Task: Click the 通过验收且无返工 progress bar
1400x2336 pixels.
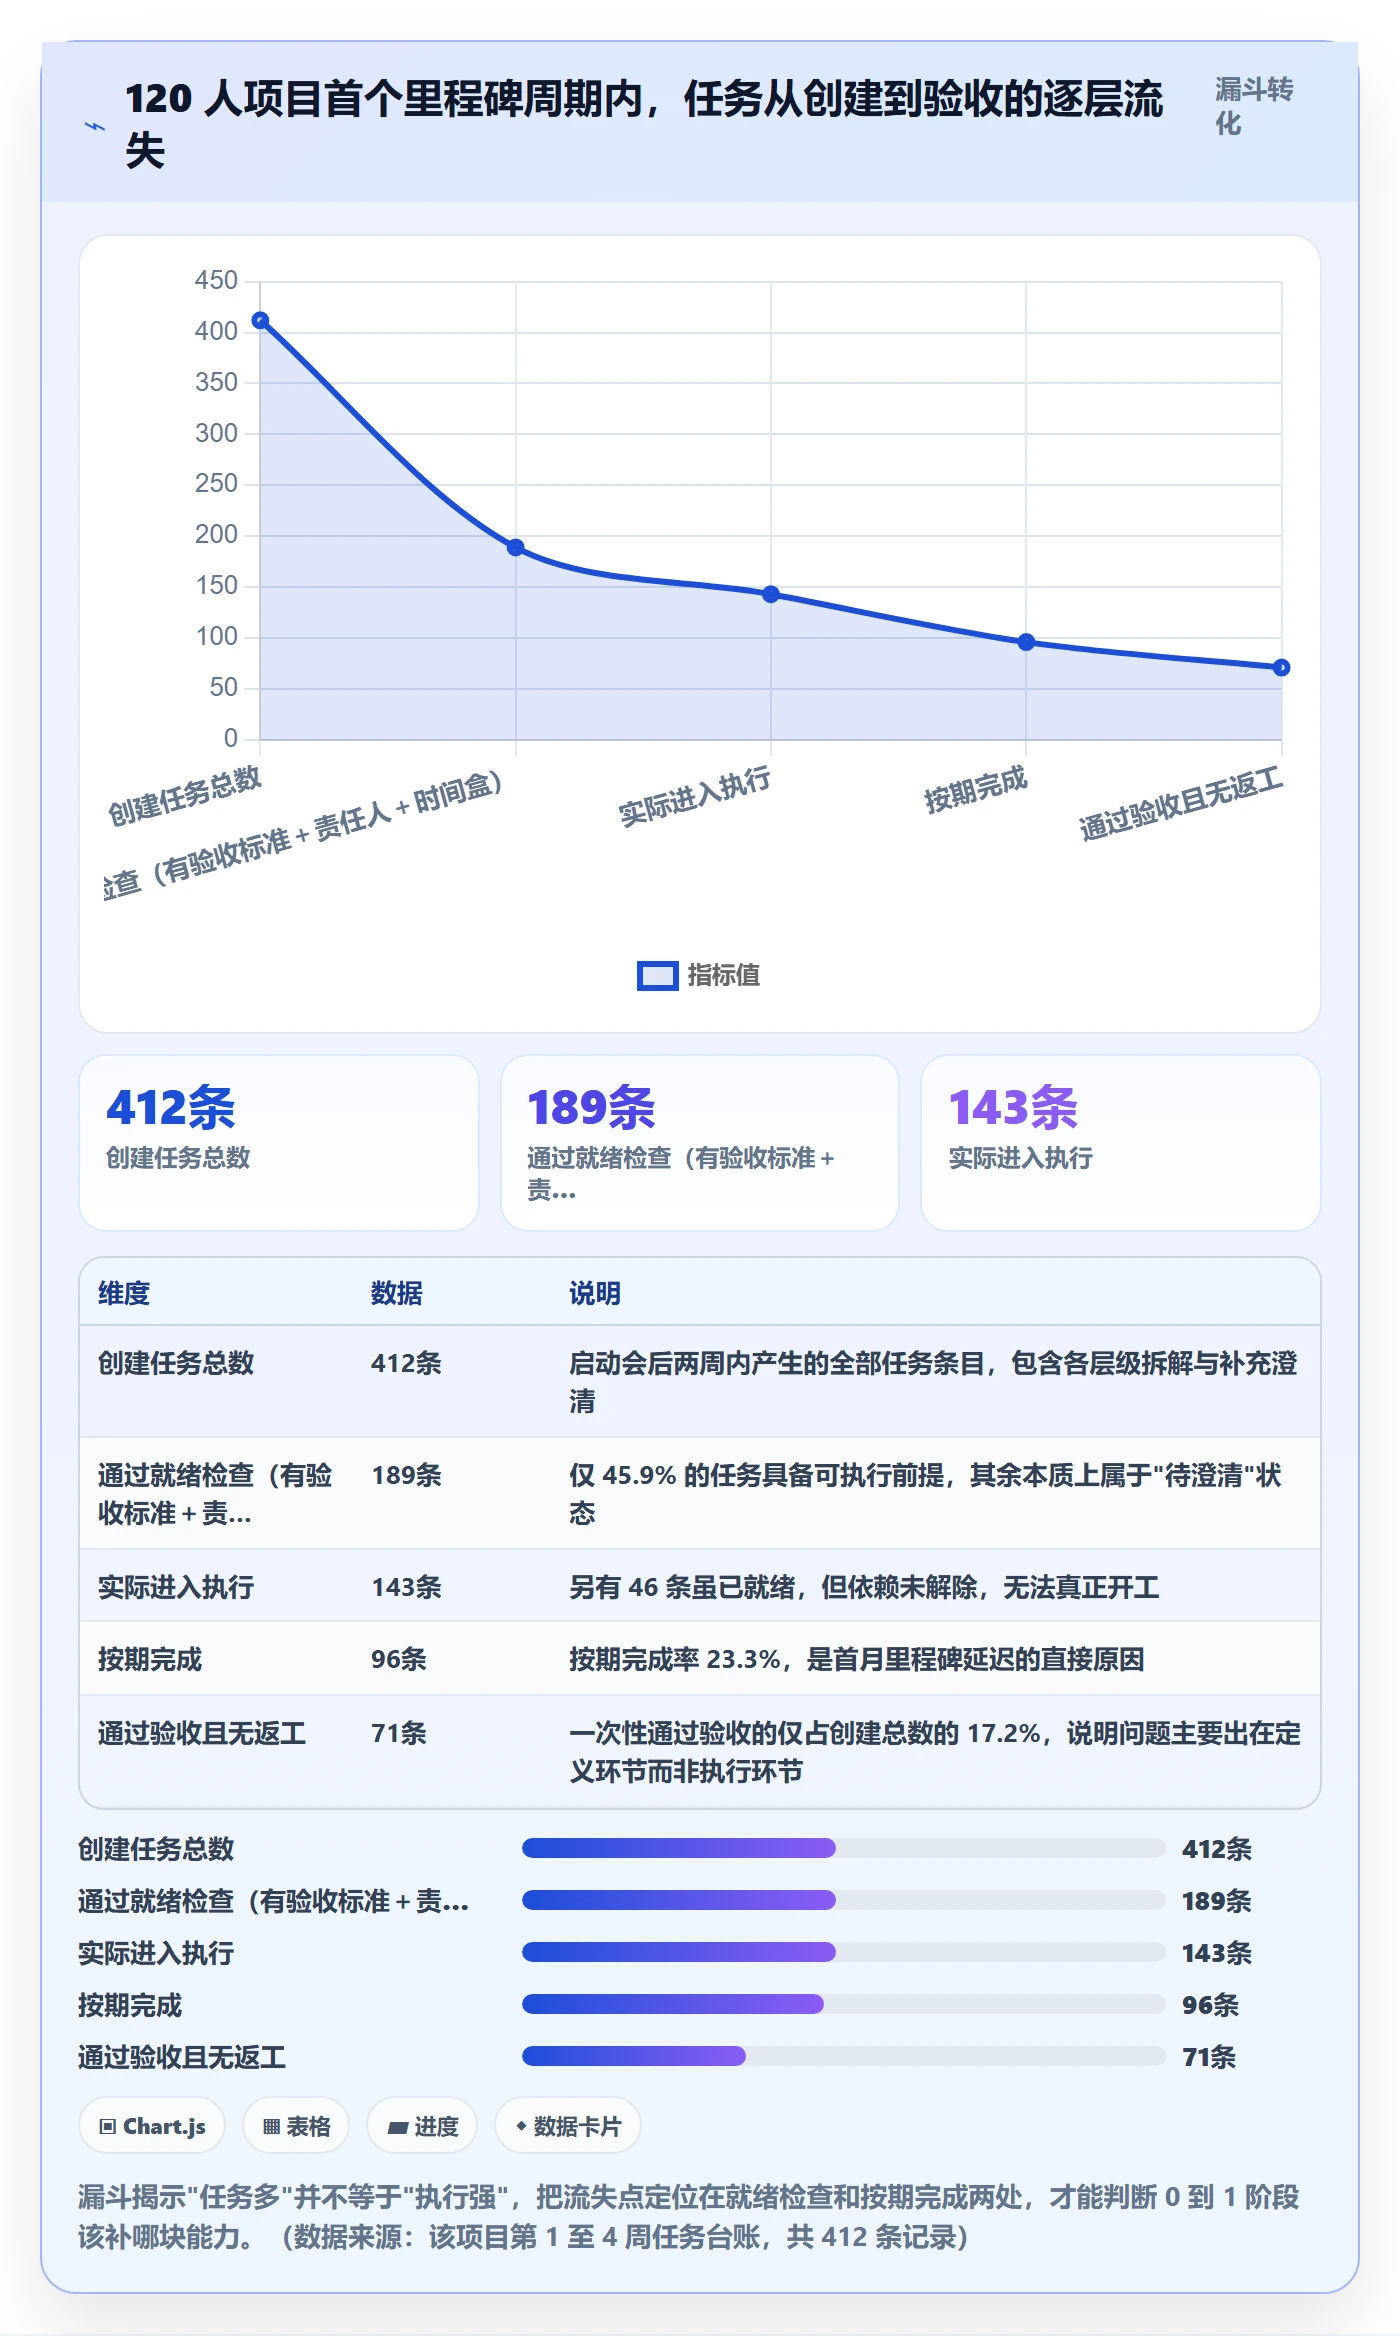Action: click(x=844, y=2056)
